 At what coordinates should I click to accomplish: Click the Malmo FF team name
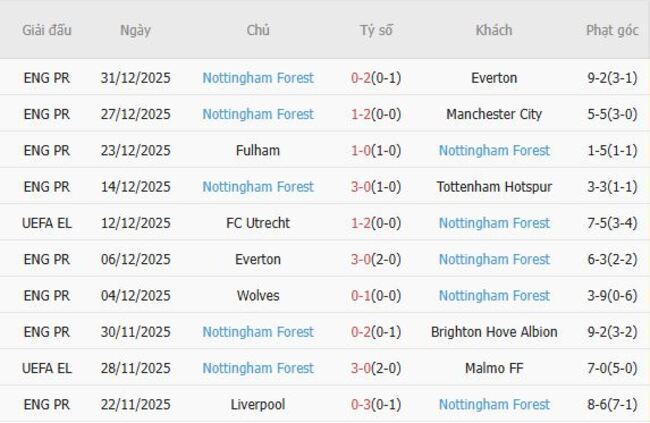pyautogui.click(x=494, y=368)
